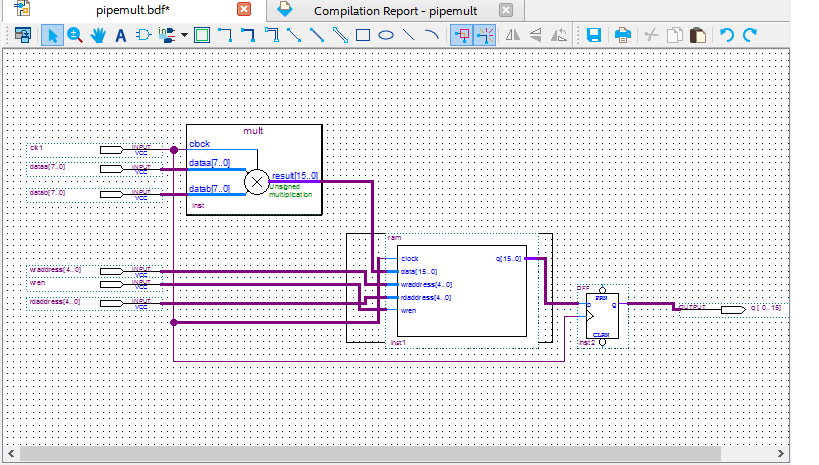Toggle the partial line selection button
The width and height of the screenshot is (819, 465).
tap(485, 35)
